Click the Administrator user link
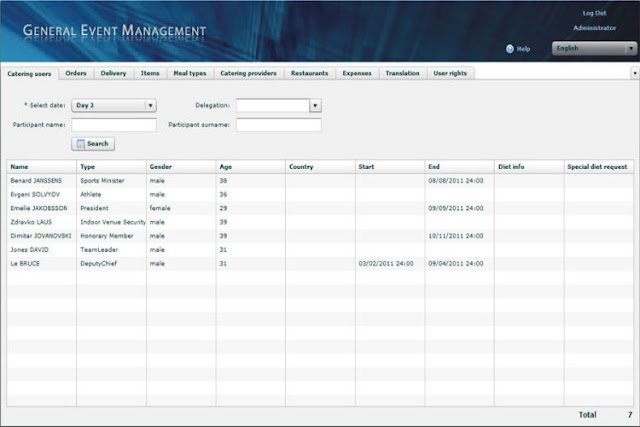 coord(594,28)
